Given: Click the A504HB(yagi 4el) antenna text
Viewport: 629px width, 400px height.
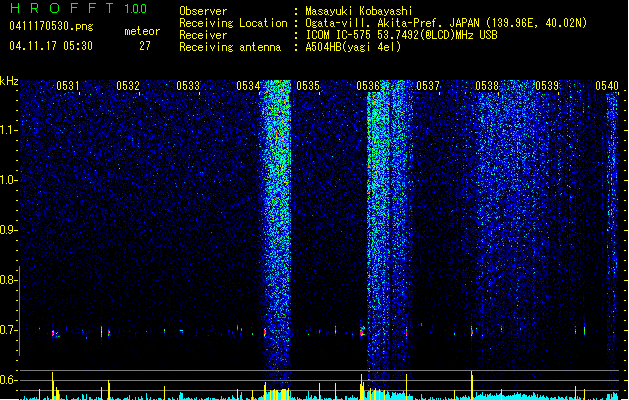Looking at the screenshot, I should point(353,47).
